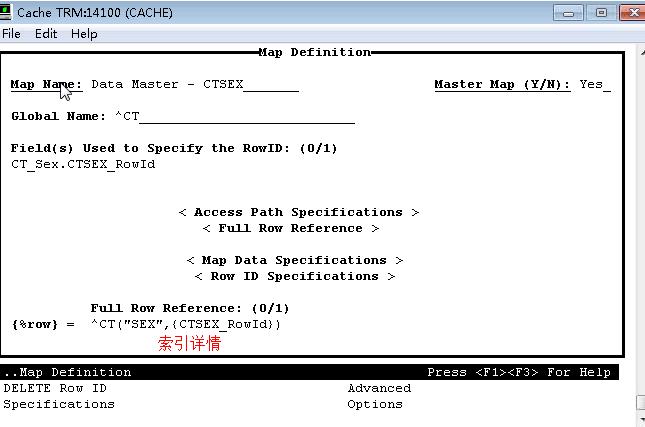Screen dimensions: 645x427
Task: Click the Global Name label
Action: pos(58,116)
